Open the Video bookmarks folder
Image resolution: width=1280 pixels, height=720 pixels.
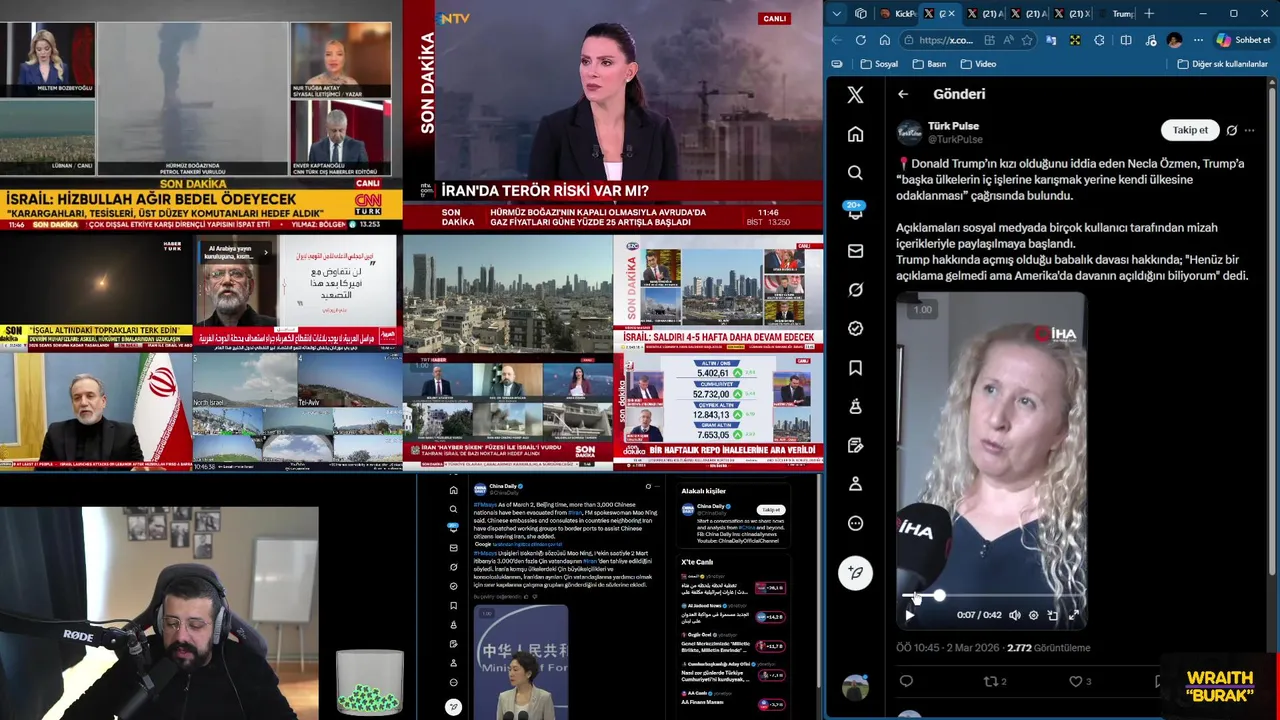pyautogui.click(x=978, y=64)
